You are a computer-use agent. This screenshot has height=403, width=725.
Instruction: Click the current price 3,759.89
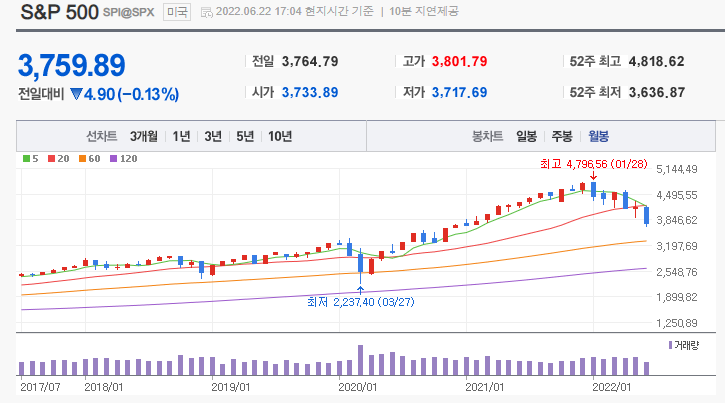click(72, 65)
